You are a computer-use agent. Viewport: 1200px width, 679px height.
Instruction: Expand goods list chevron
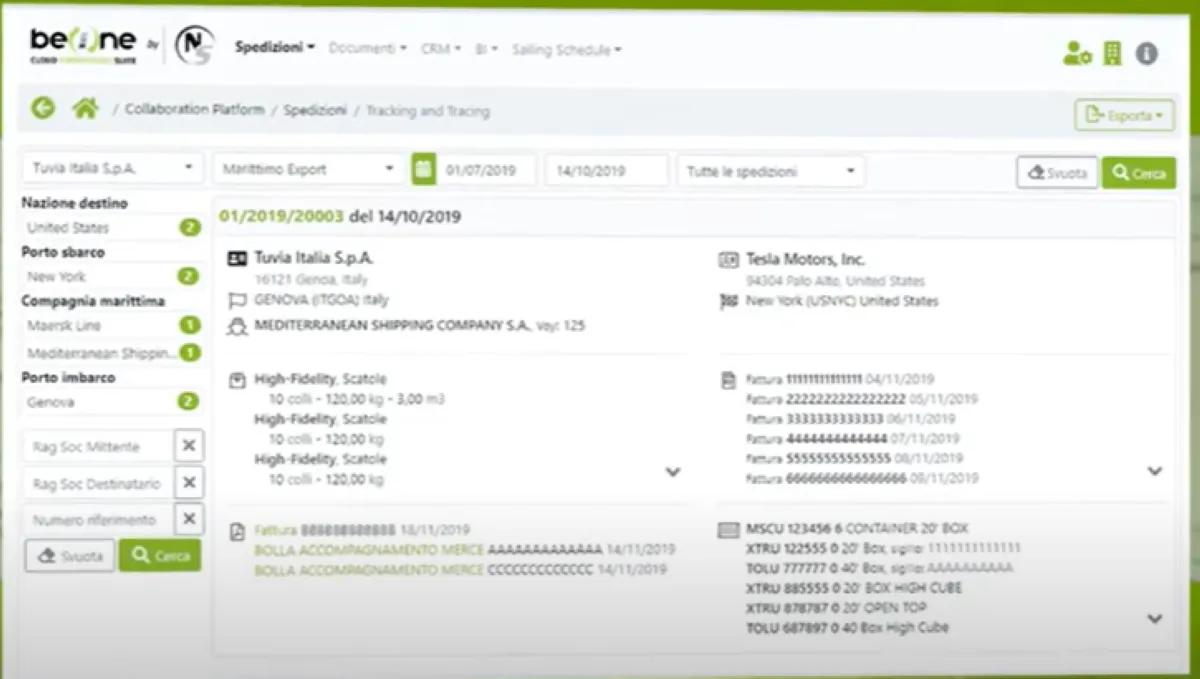pos(673,471)
